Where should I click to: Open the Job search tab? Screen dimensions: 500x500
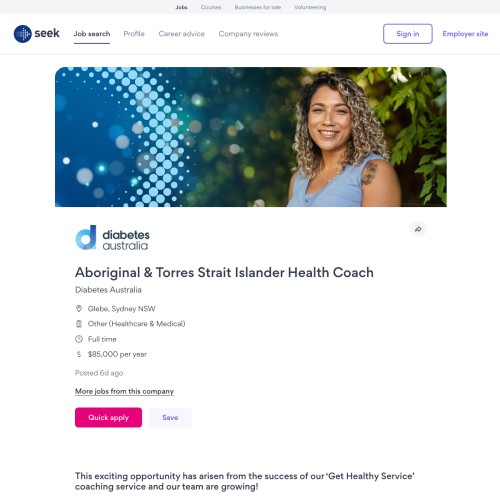coord(92,34)
